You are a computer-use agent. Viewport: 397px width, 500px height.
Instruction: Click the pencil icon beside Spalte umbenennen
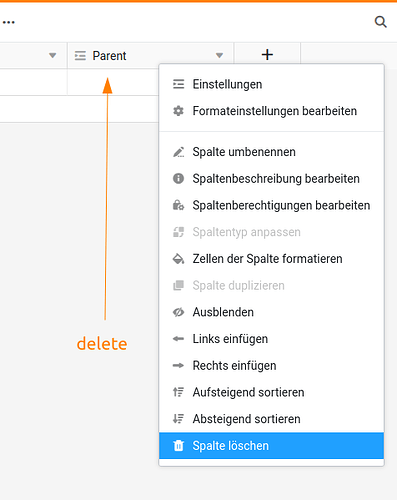click(178, 152)
